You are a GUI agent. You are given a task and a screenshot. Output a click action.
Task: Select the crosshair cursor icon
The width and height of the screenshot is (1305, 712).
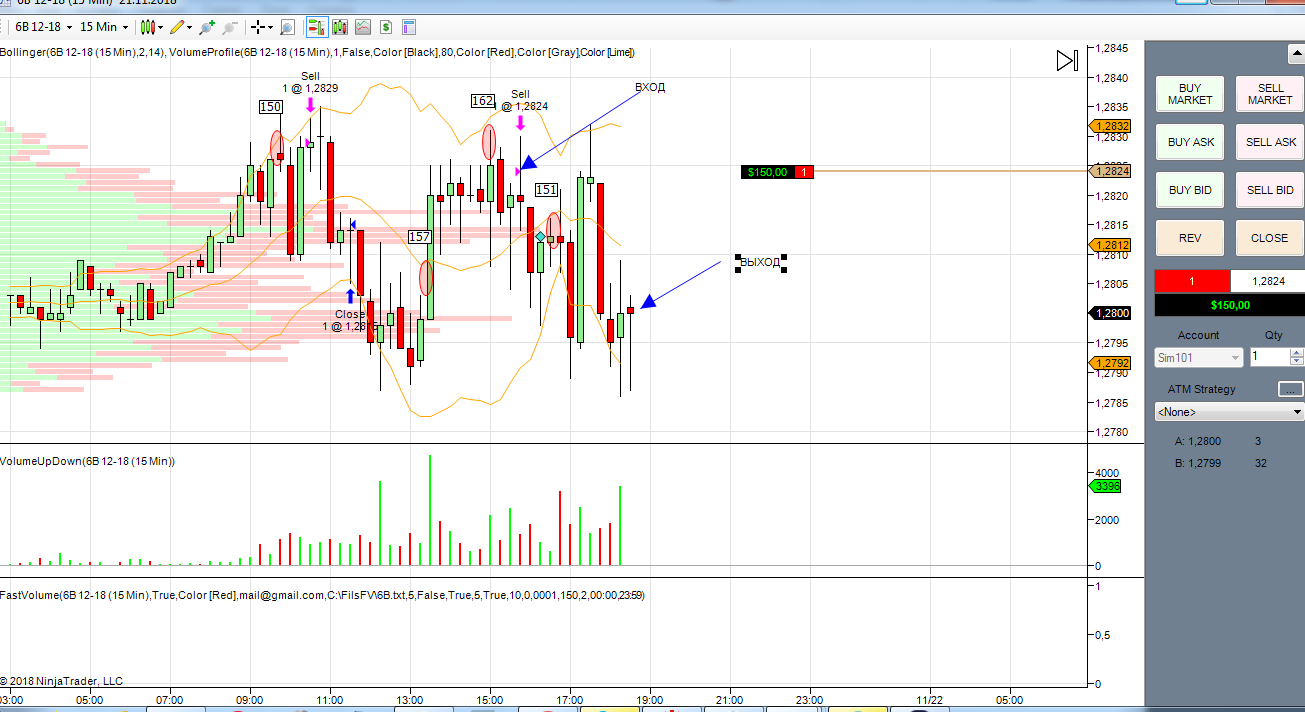pyautogui.click(x=259, y=27)
